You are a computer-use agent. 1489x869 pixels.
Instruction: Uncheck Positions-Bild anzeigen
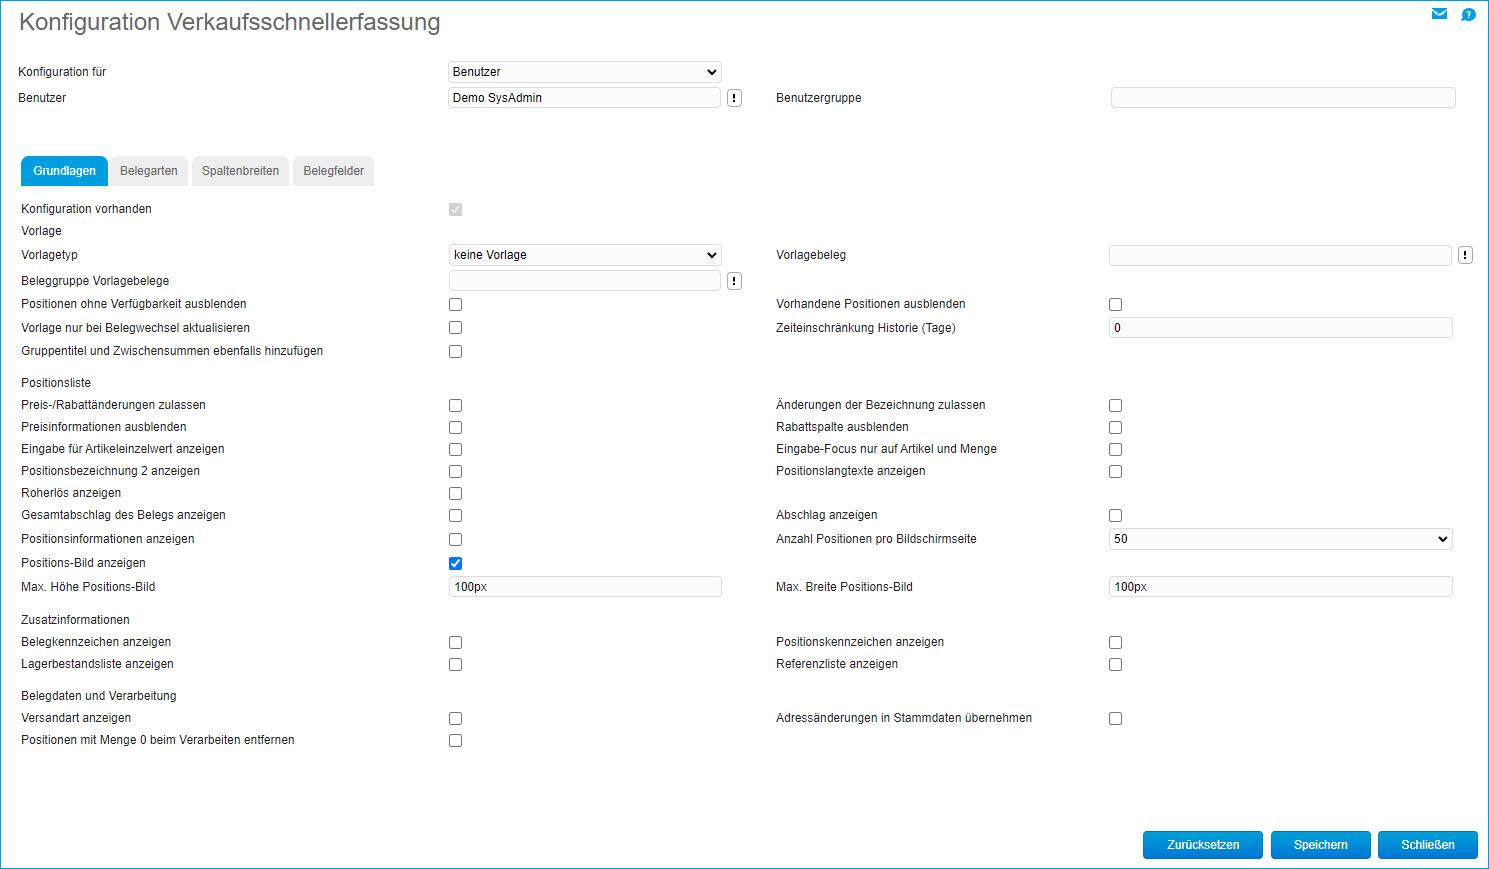coord(455,563)
